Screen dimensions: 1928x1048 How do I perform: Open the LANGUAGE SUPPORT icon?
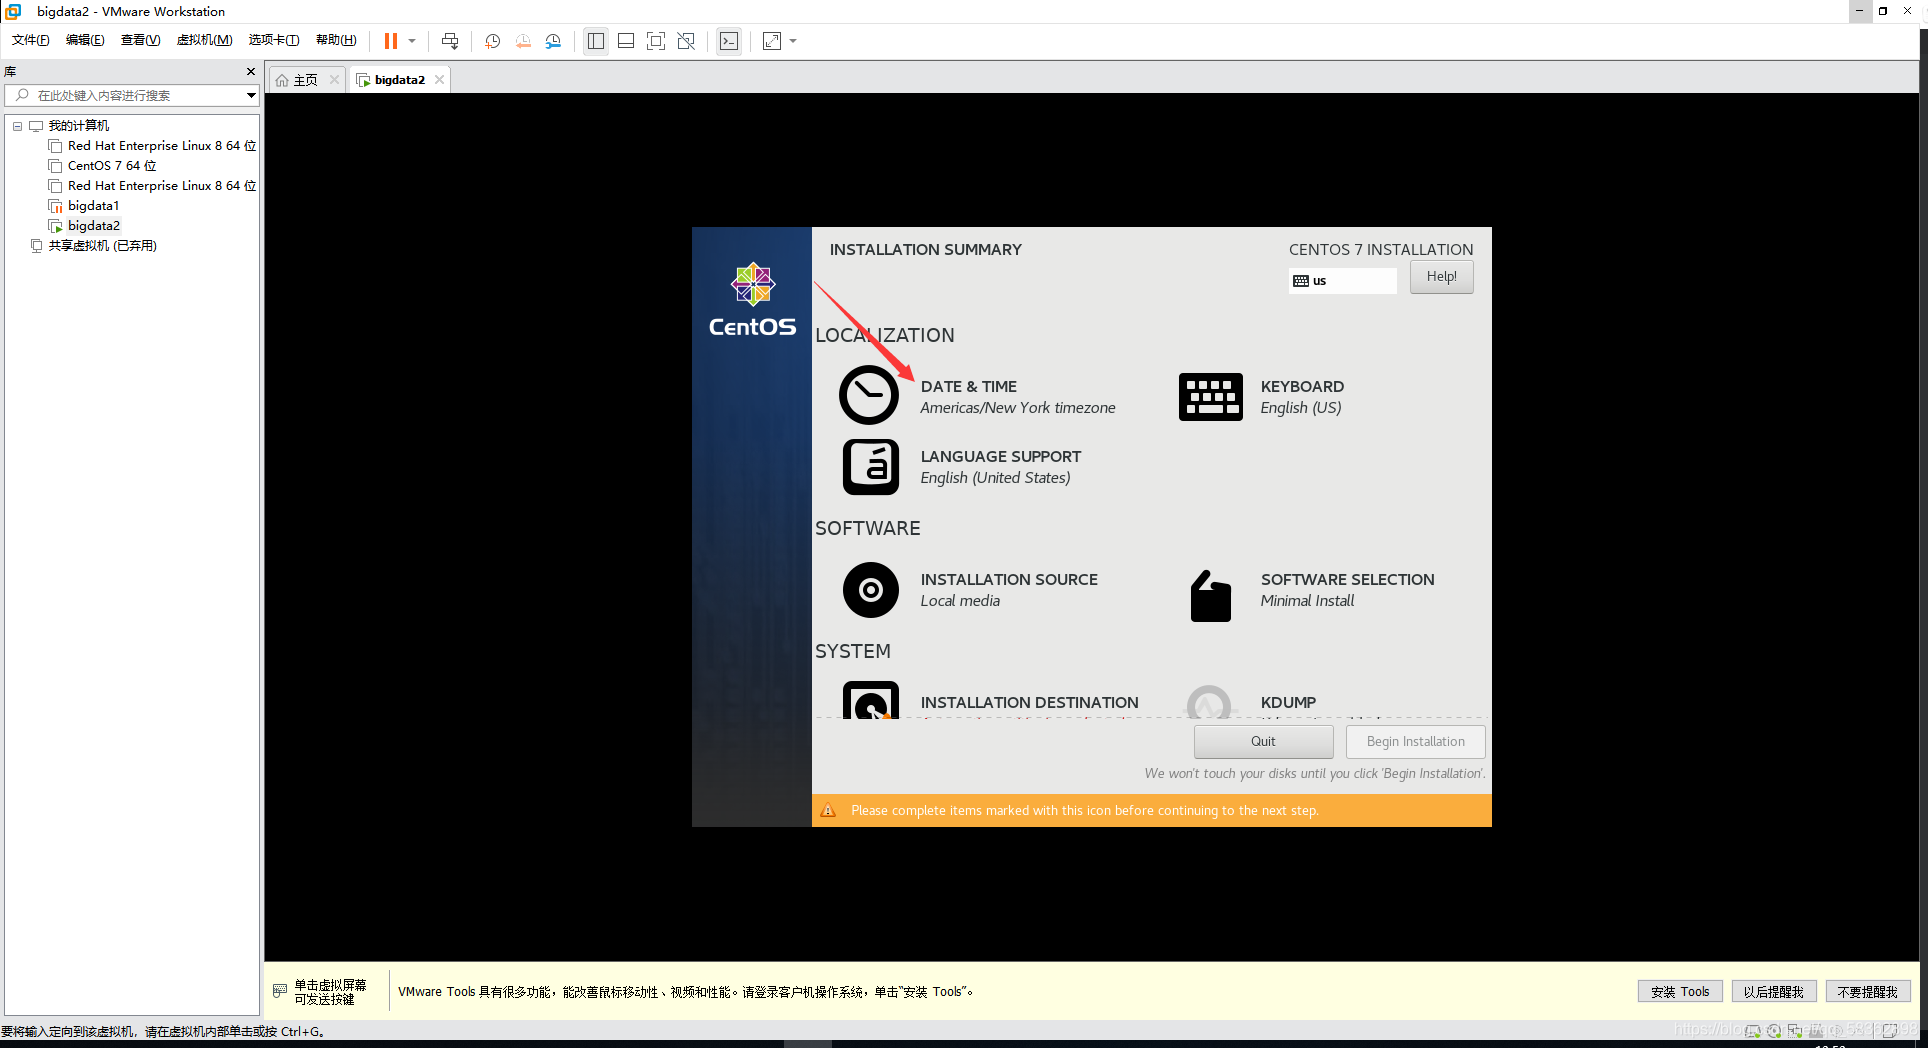(x=870, y=466)
